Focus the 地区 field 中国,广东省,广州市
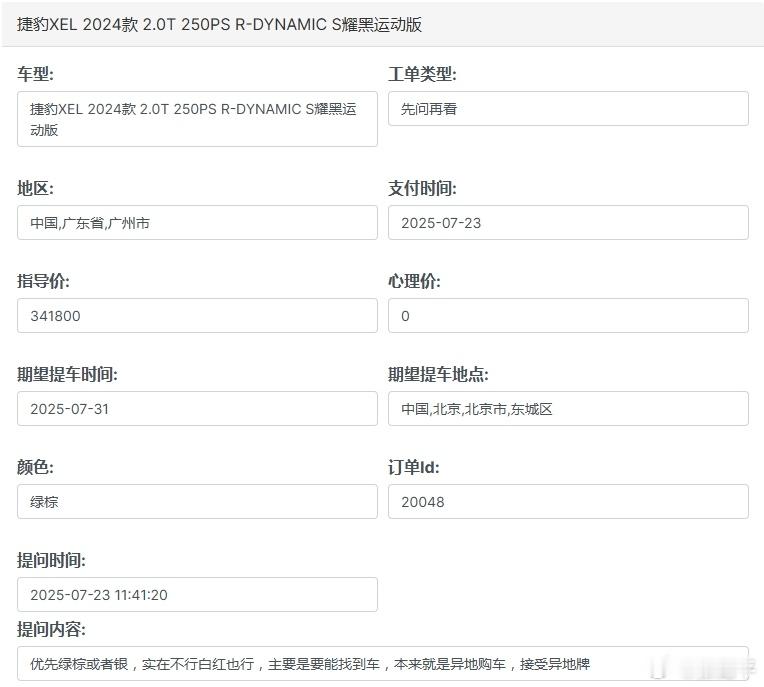The width and height of the screenshot is (764, 687). pos(197,223)
